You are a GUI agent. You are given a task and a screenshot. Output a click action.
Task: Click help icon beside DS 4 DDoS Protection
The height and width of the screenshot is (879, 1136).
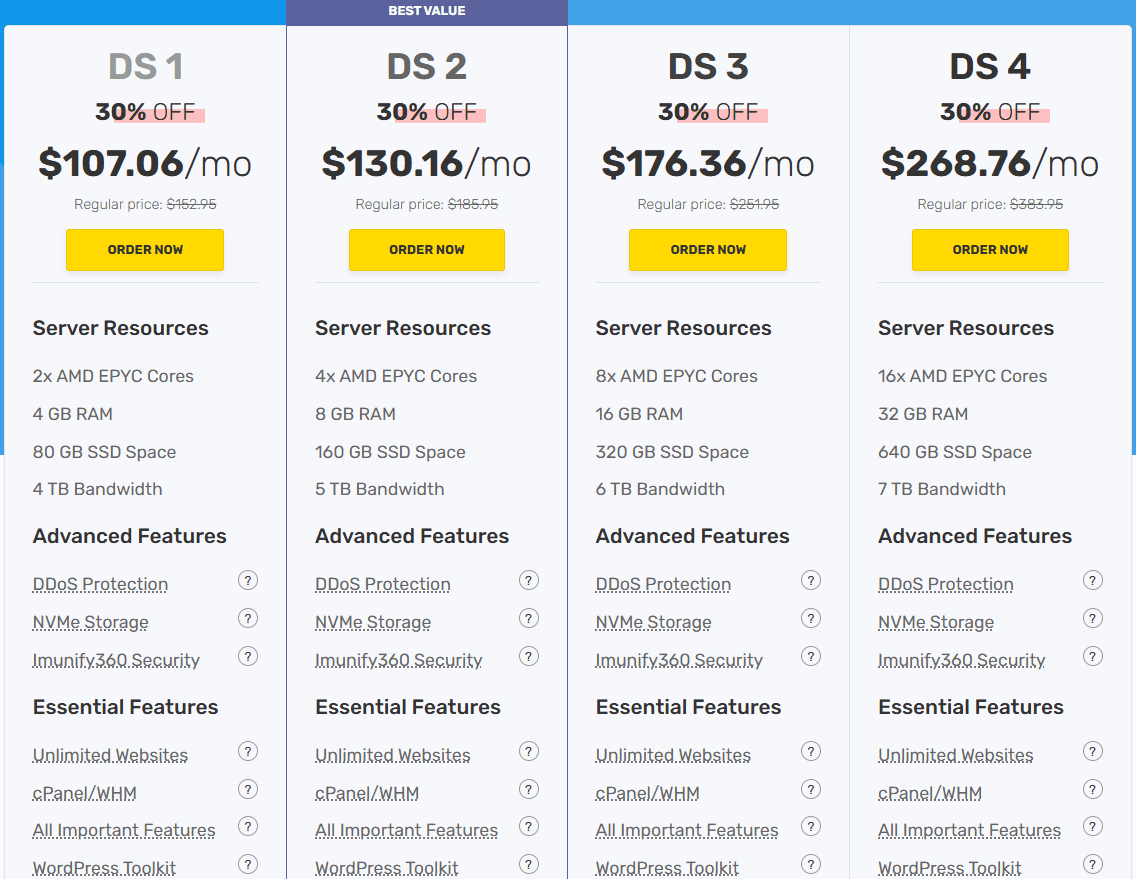(1093, 581)
